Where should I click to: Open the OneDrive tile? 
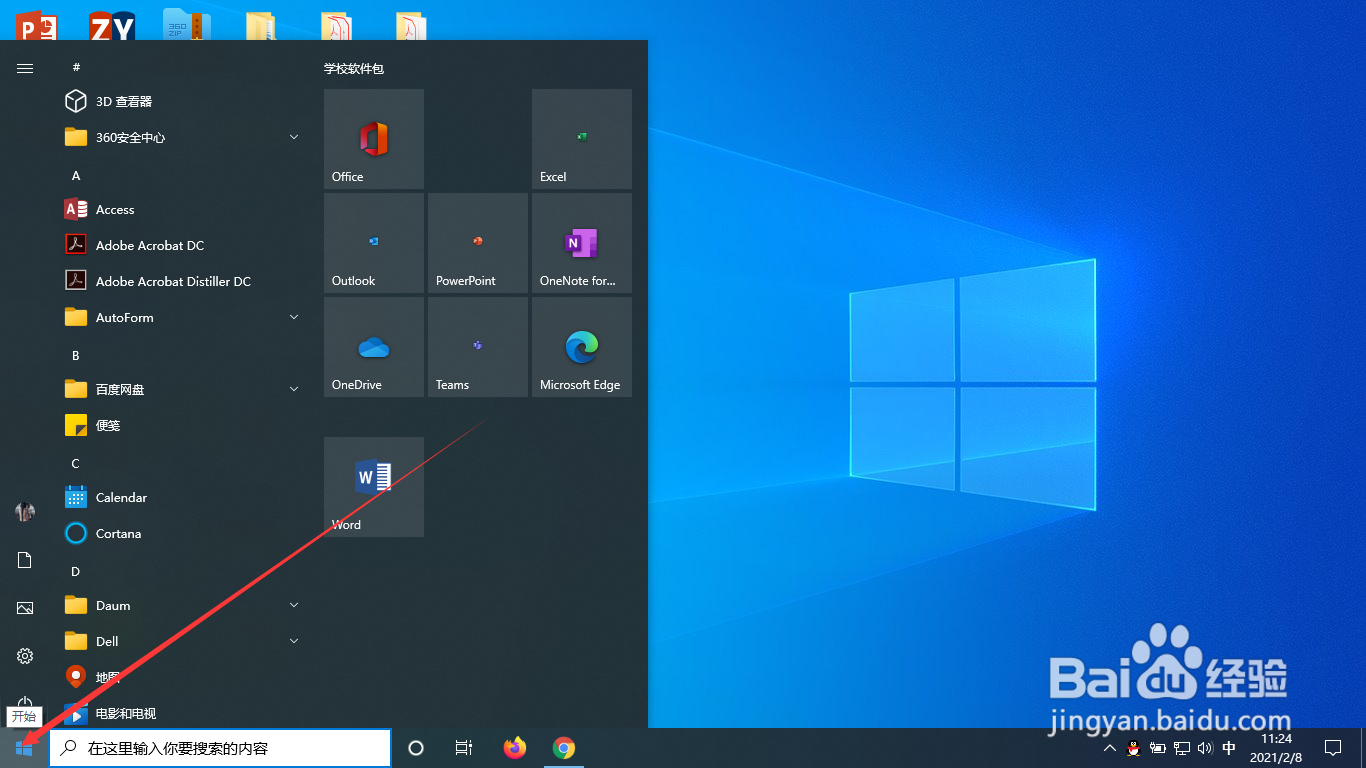coord(374,347)
